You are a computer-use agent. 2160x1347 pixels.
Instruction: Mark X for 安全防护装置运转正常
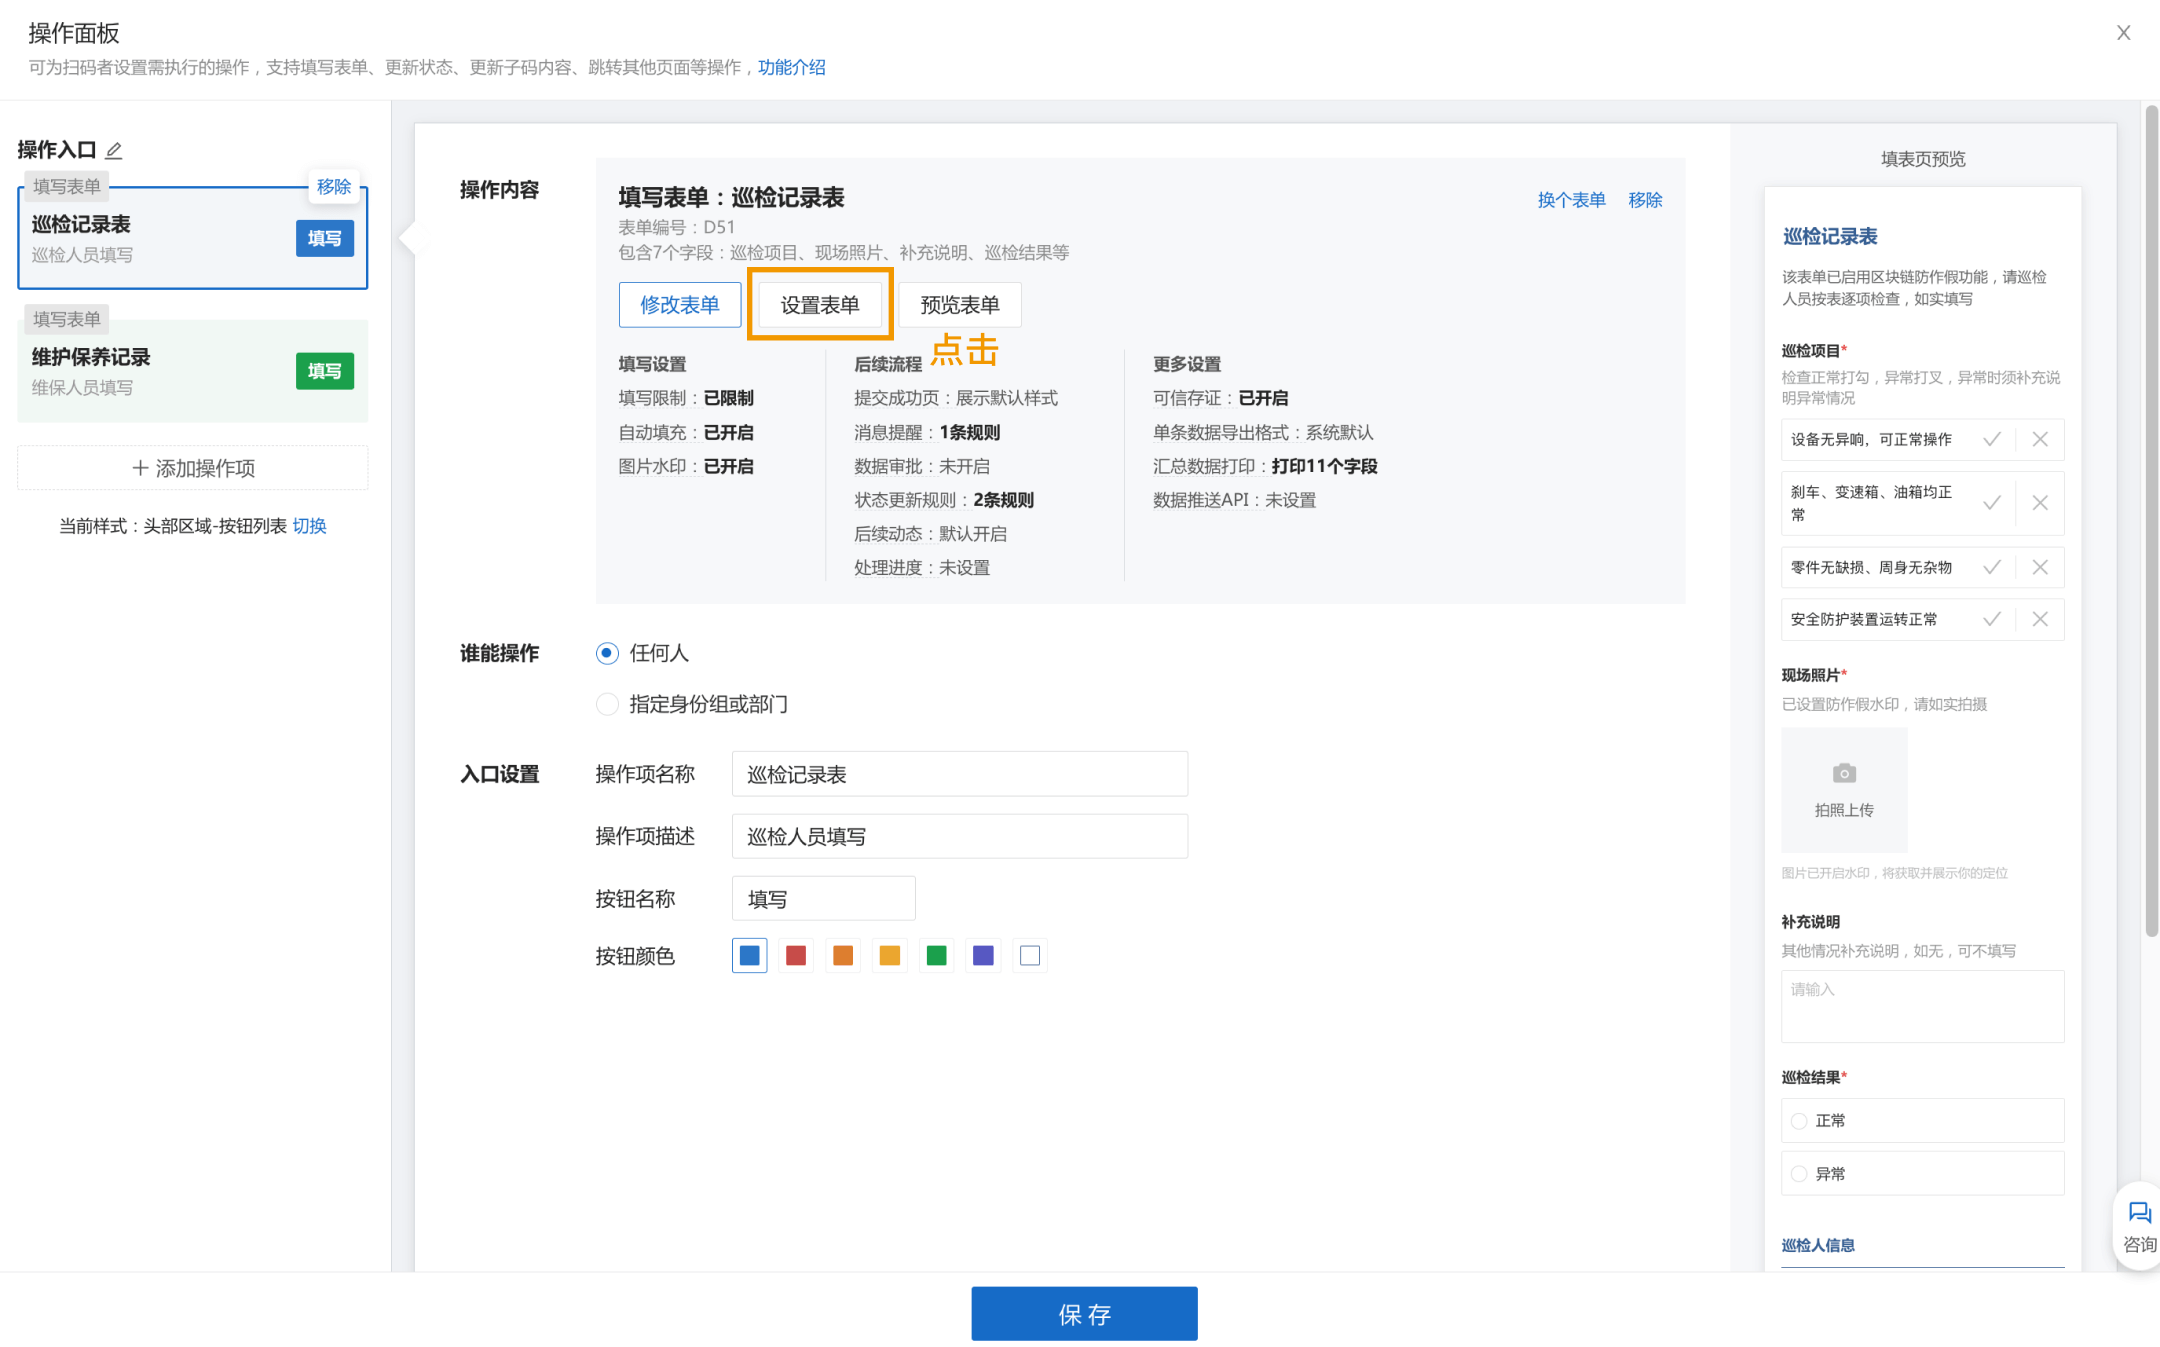click(2040, 619)
